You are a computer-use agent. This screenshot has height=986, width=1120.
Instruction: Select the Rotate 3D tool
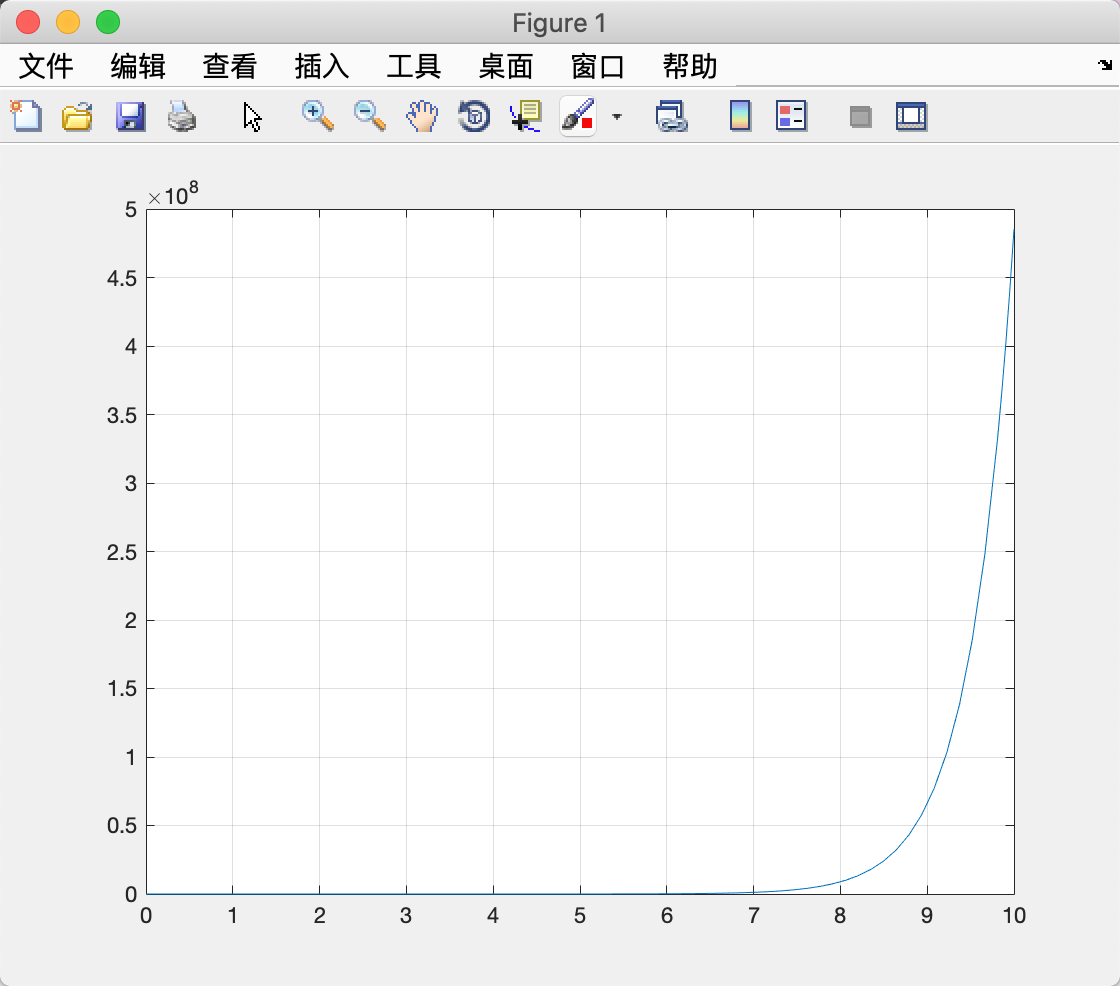[x=474, y=116]
